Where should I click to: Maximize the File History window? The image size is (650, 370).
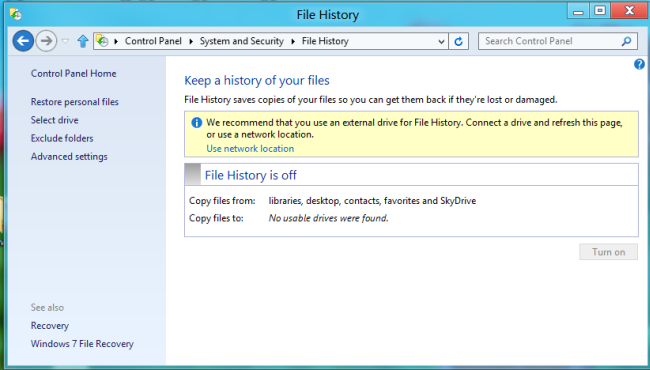600,11
